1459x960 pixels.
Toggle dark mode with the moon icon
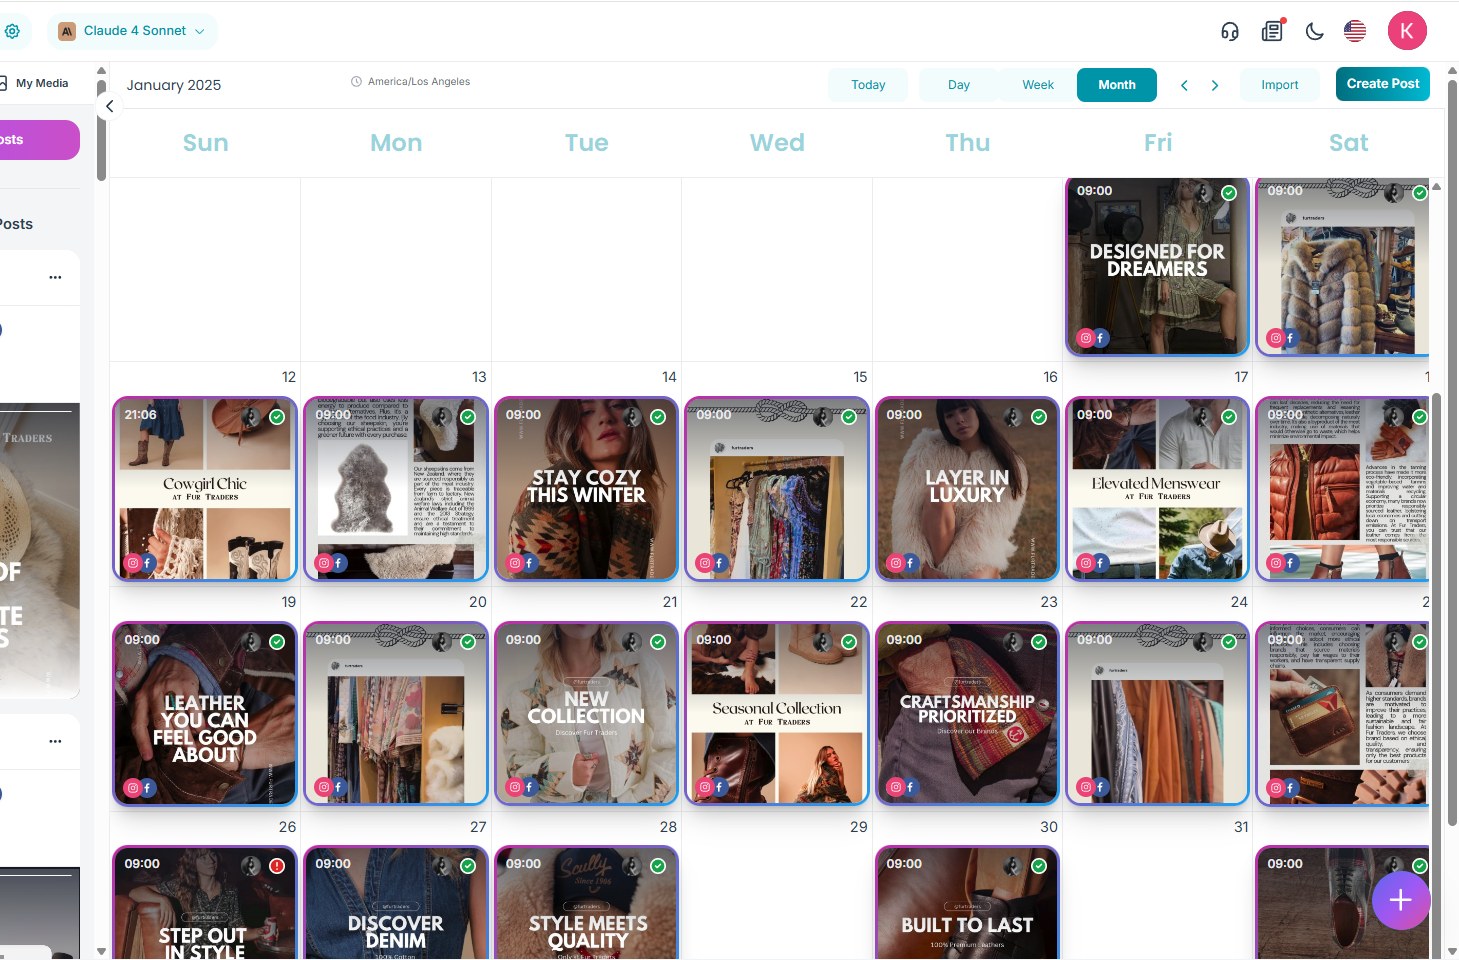[x=1315, y=31]
